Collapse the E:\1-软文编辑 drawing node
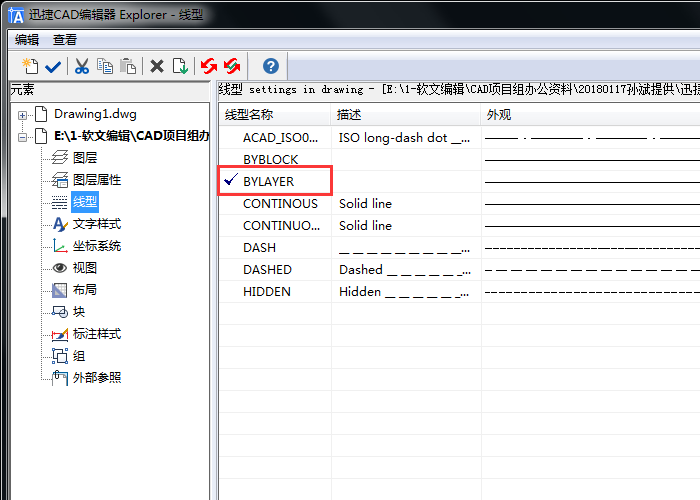 (x=23, y=136)
